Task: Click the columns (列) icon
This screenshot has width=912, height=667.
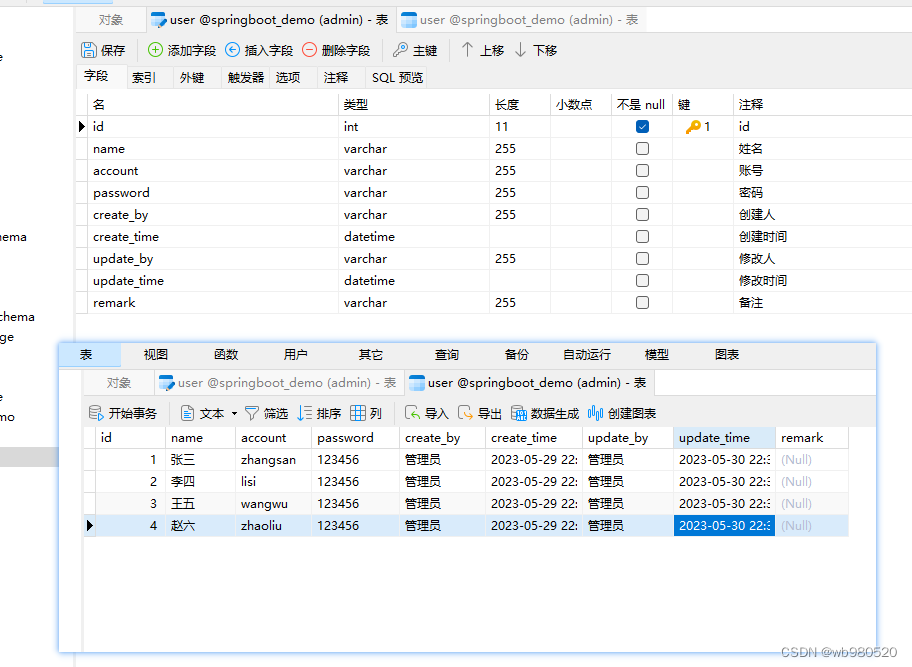Action: pyautogui.click(x=358, y=413)
